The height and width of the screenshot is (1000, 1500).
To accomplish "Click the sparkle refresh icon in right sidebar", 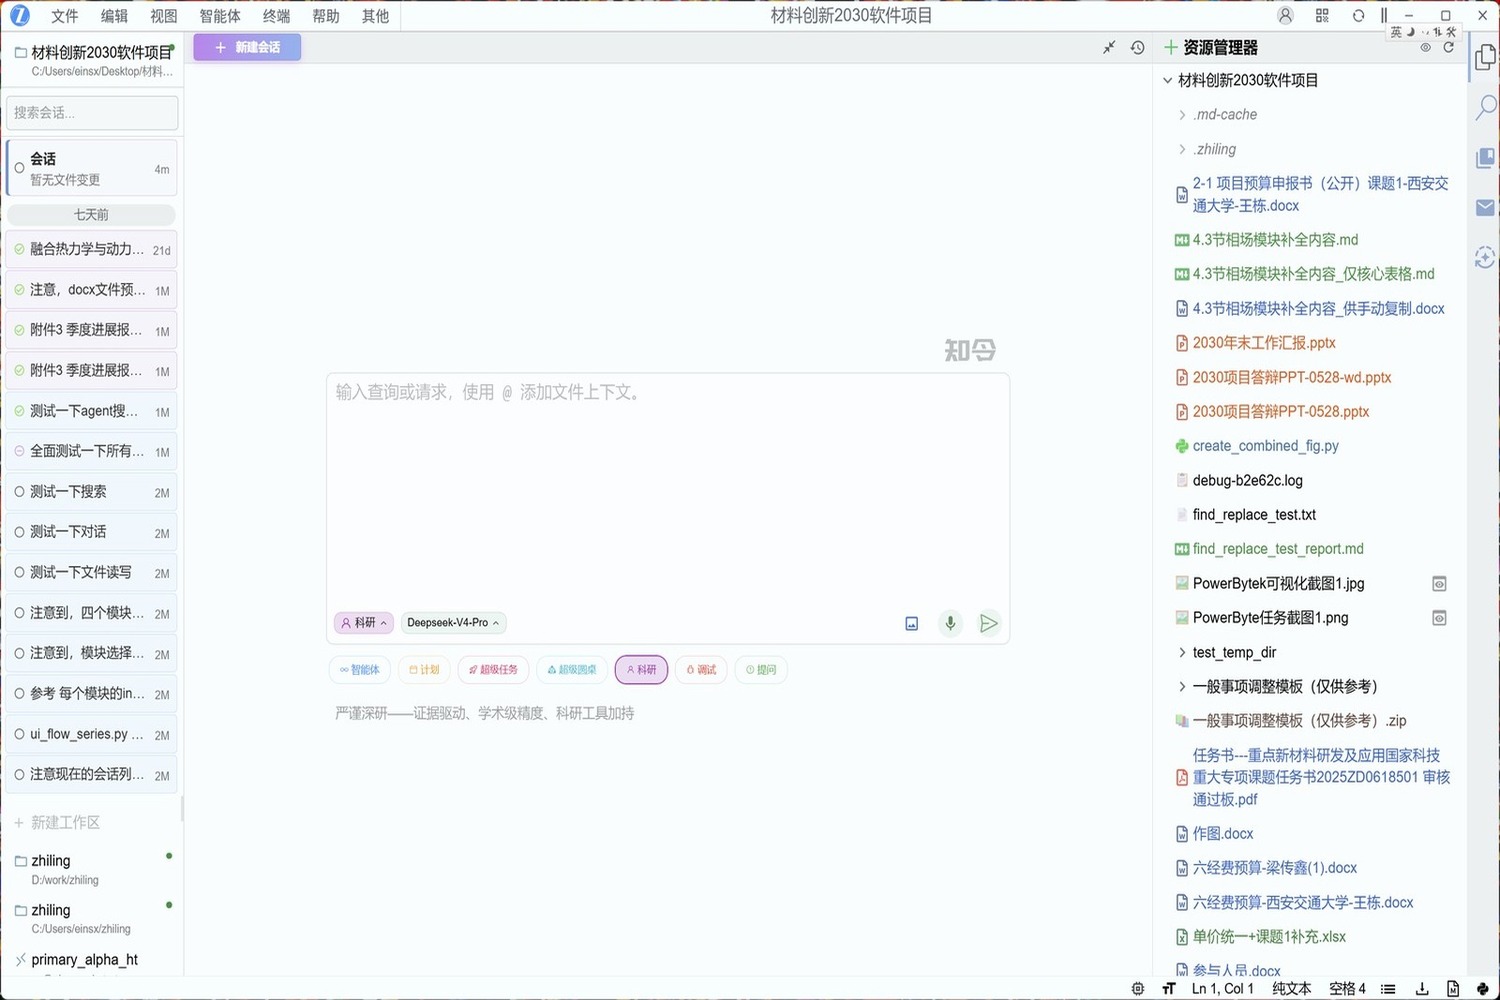I will (1485, 257).
